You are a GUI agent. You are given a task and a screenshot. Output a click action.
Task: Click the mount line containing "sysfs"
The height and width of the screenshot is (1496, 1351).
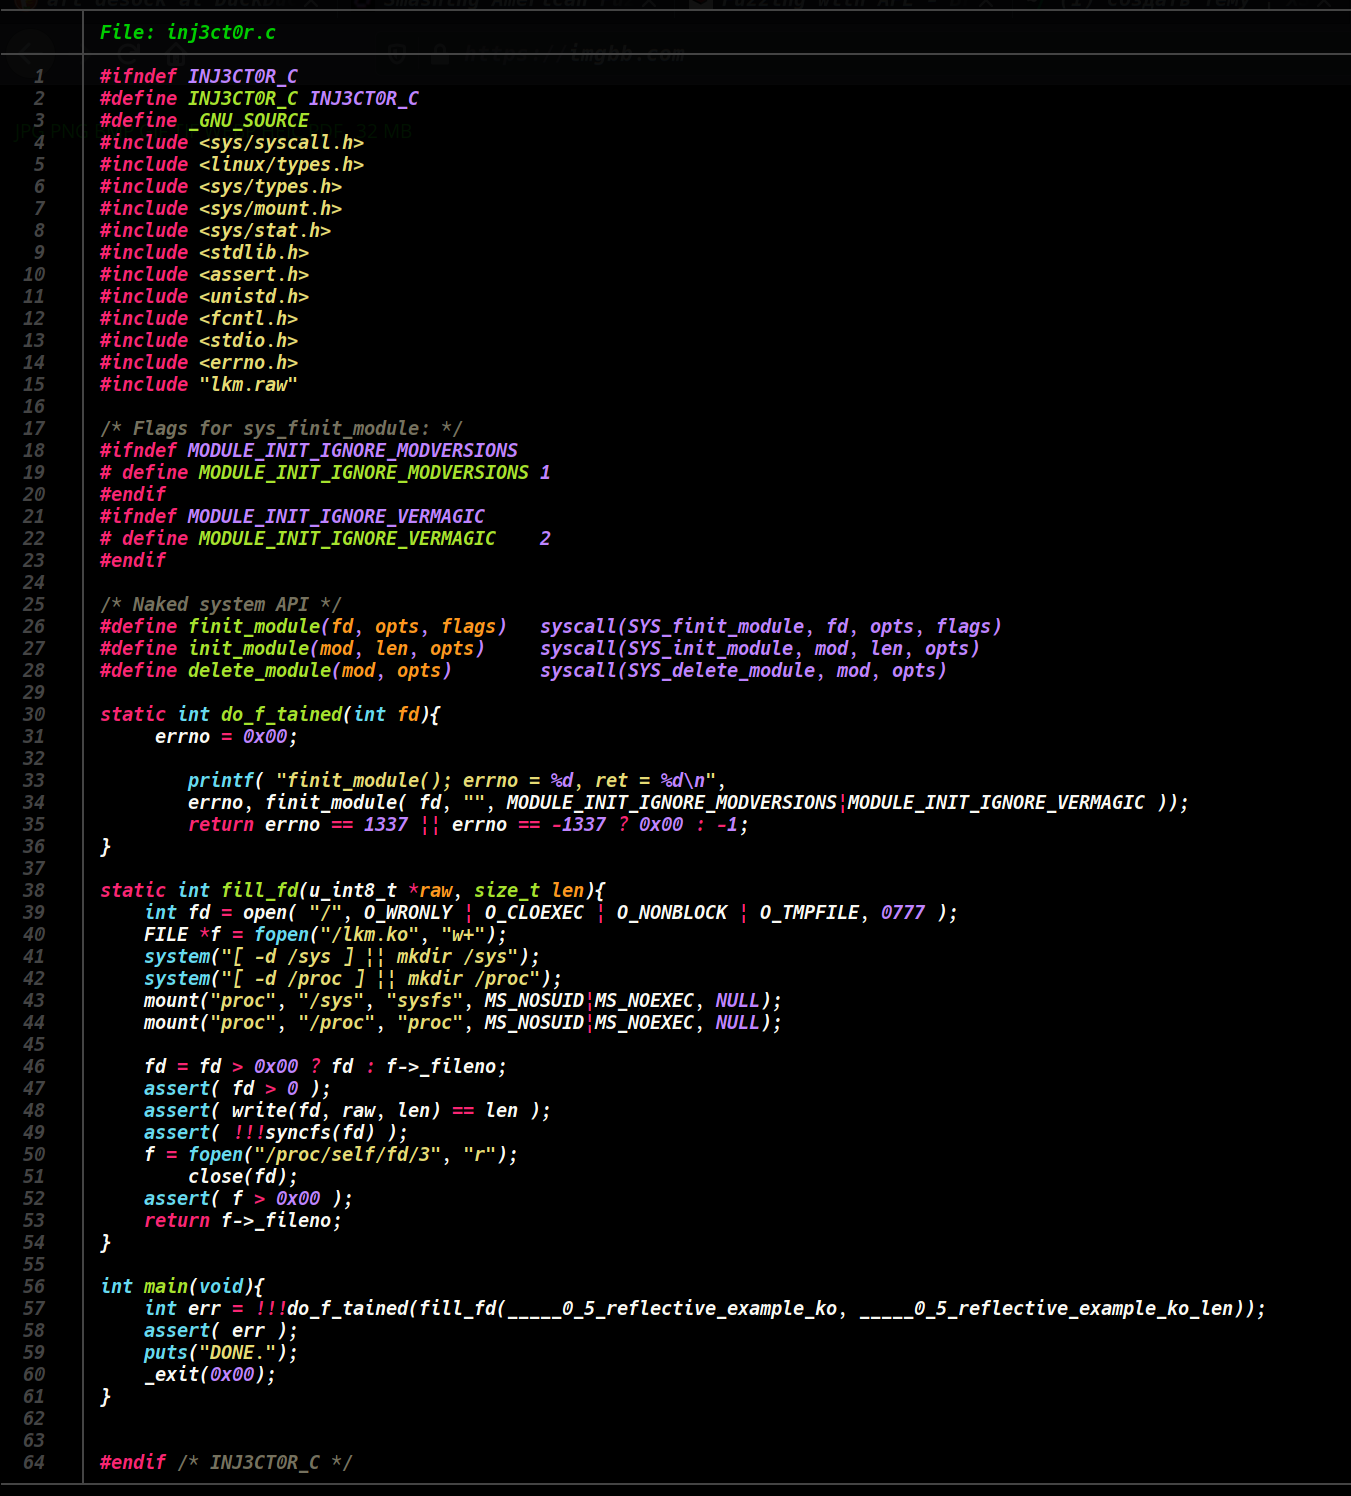tap(463, 1000)
